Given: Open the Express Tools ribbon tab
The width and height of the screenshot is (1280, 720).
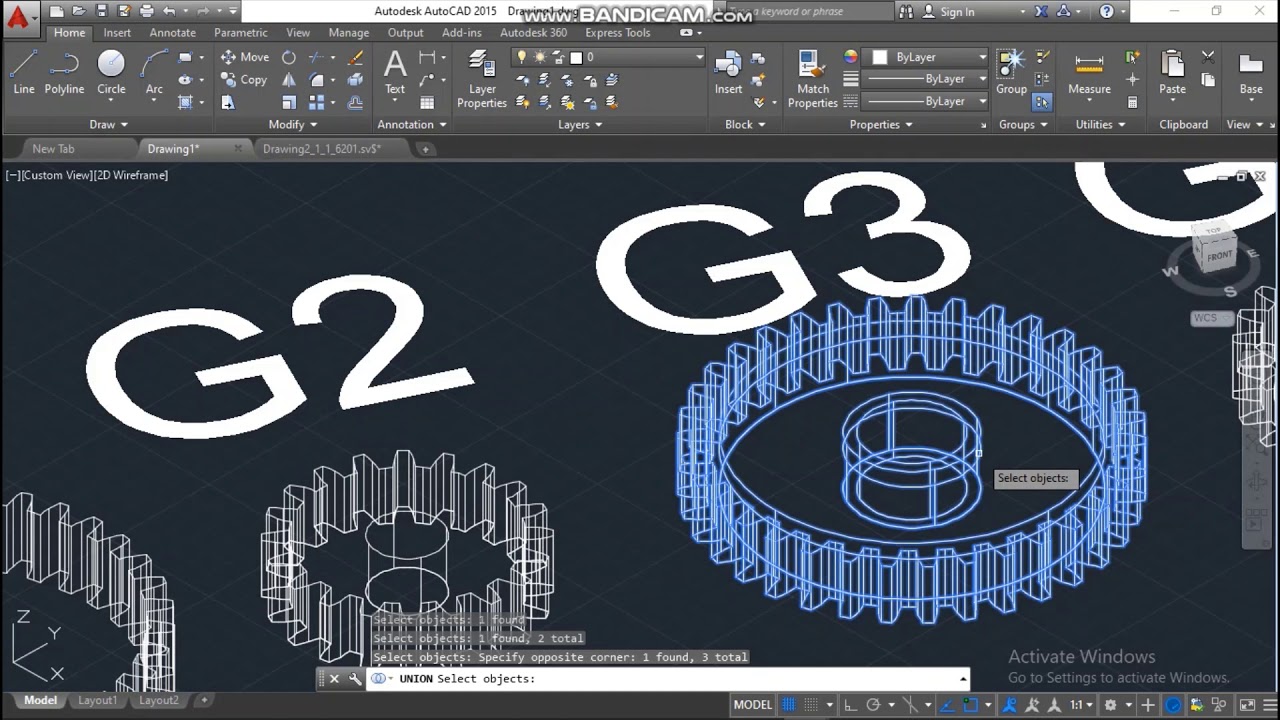Looking at the screenshot, I should (618, 33).
